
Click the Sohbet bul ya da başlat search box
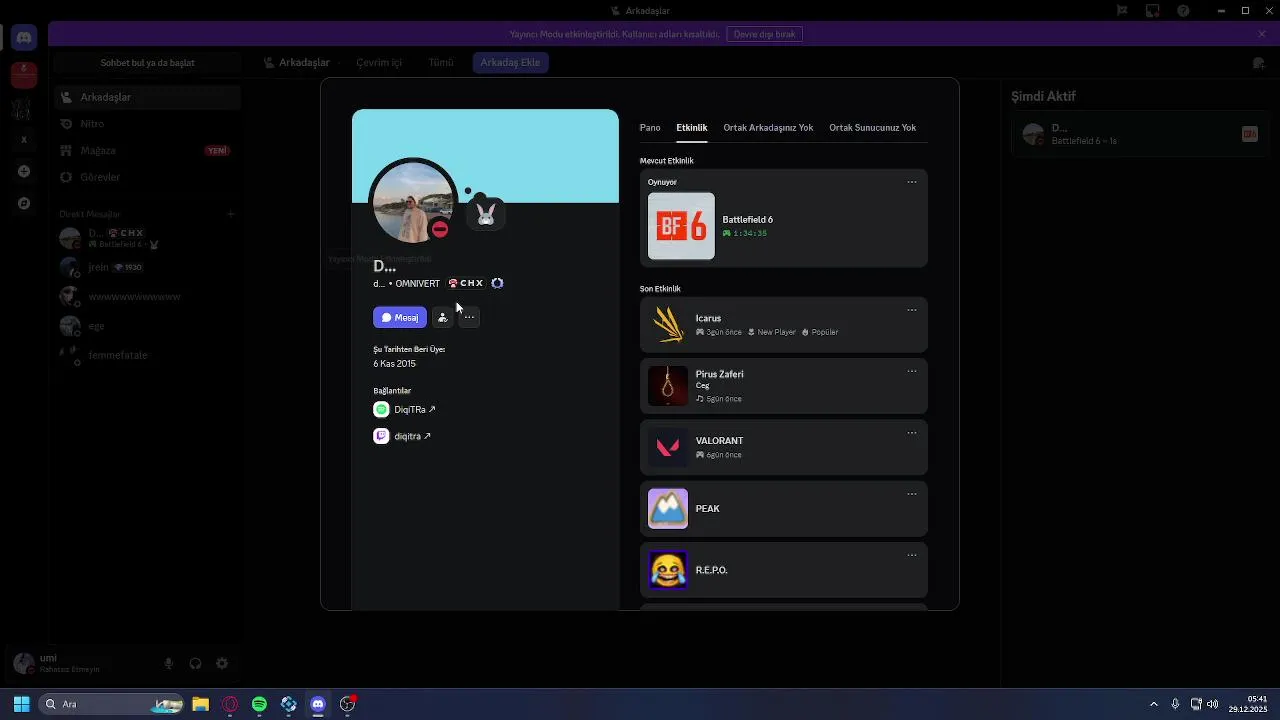coord(148,63)
